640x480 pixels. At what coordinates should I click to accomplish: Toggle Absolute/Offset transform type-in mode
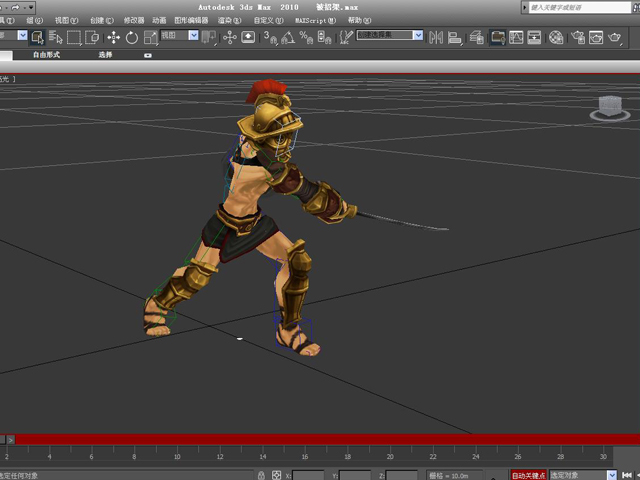coord(276,475)
